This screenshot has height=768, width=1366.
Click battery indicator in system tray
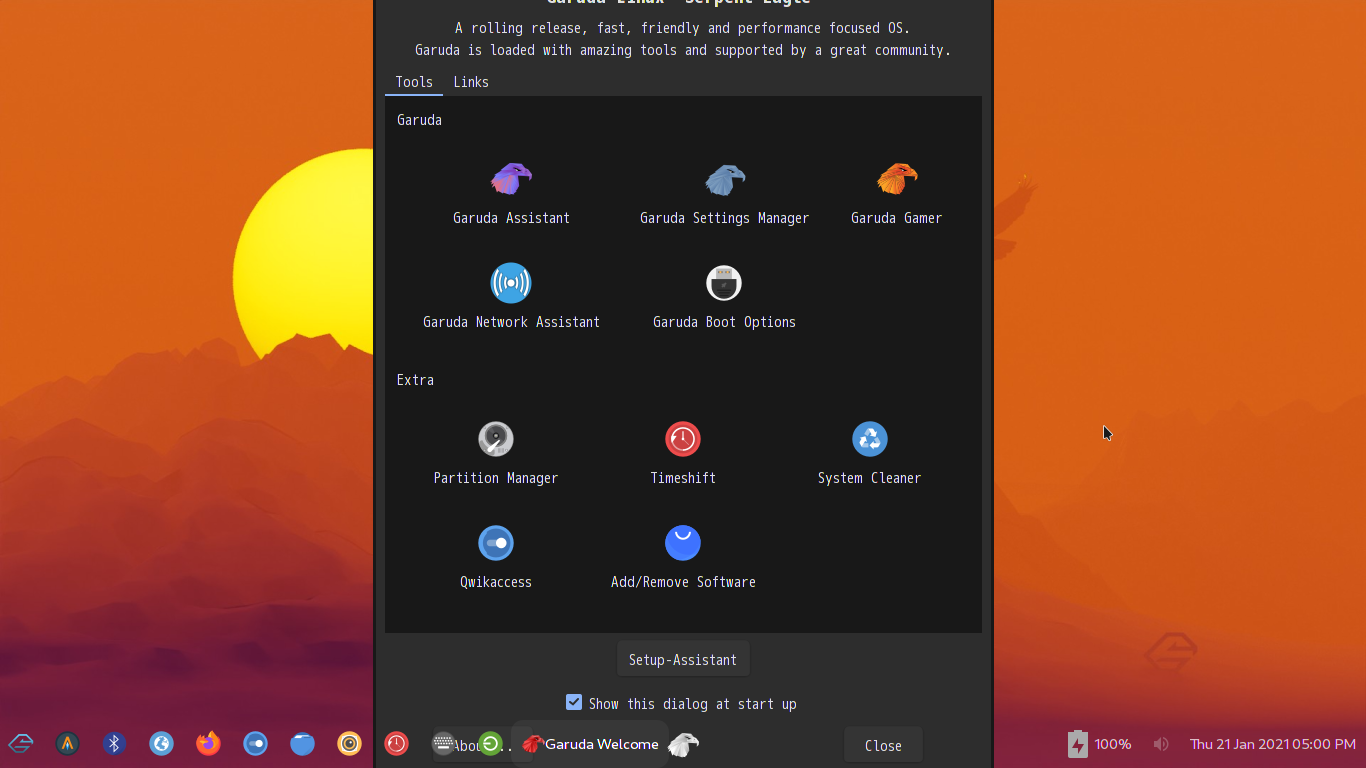(x=1077, y=744)
